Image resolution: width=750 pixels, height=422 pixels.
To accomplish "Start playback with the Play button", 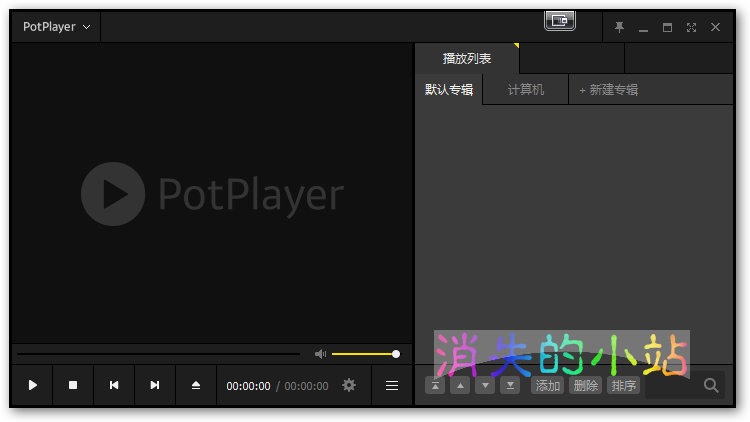I will 33,385.
